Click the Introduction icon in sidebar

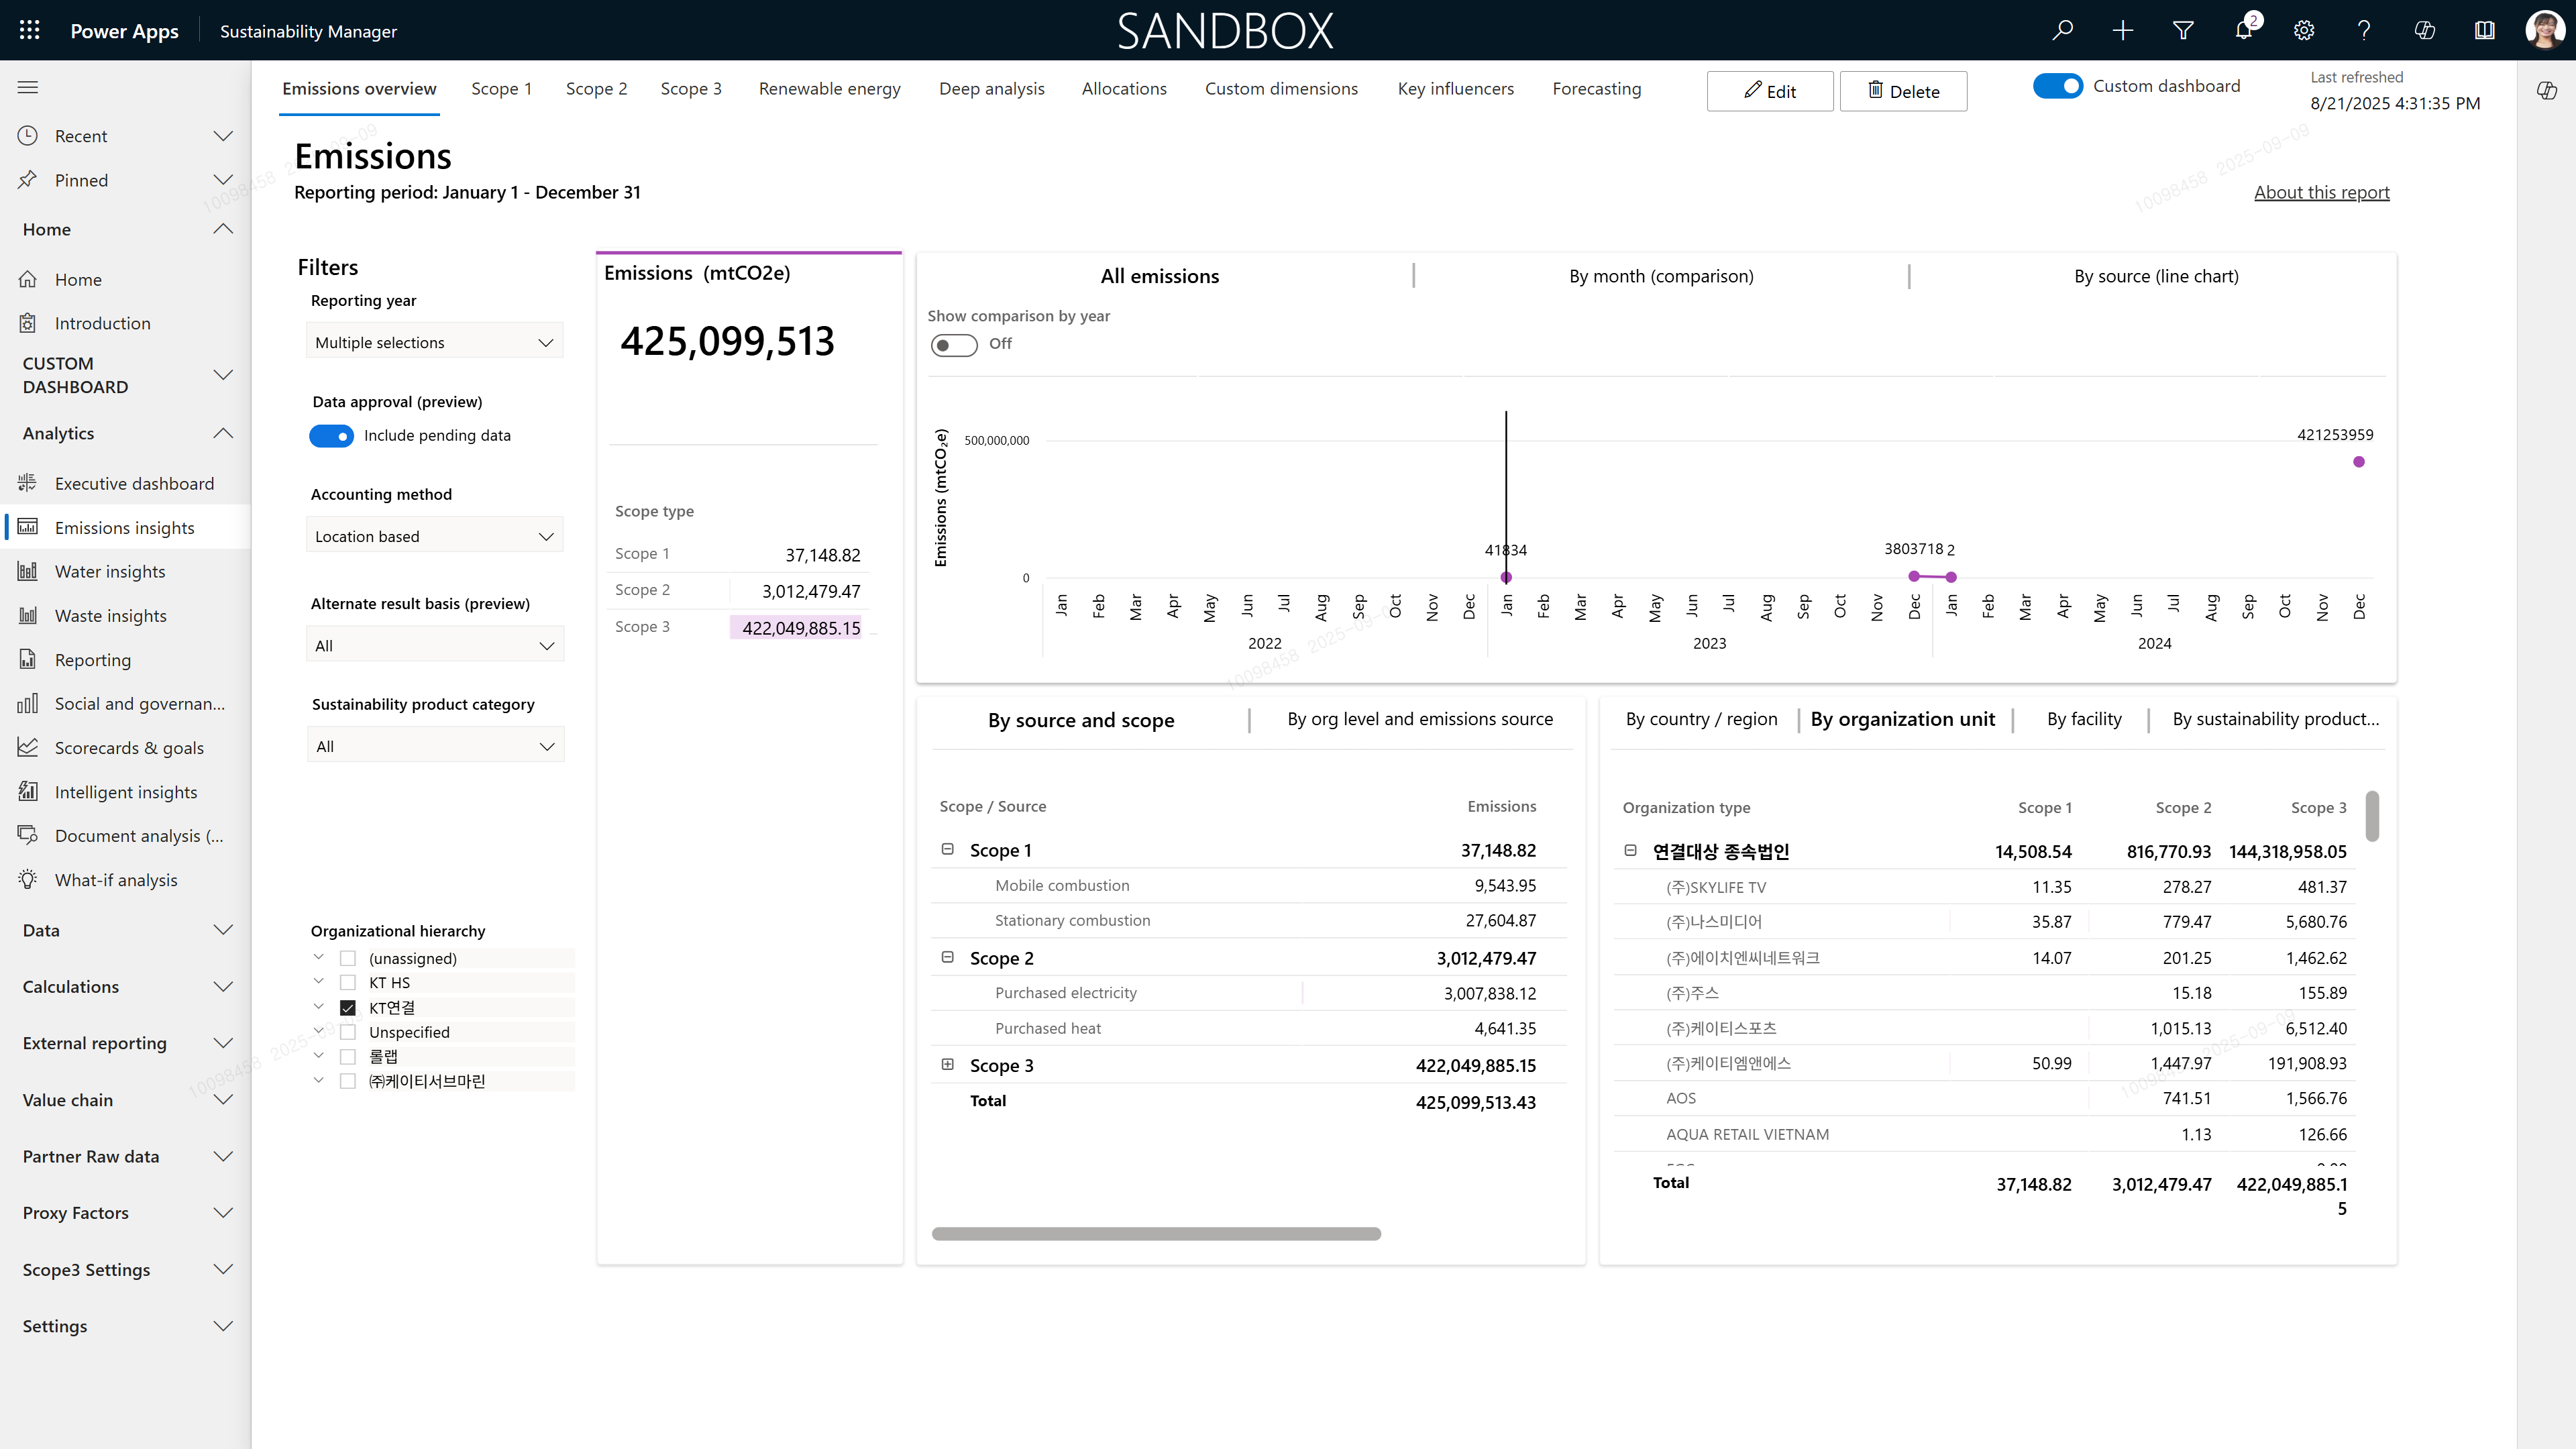point(28,323)
